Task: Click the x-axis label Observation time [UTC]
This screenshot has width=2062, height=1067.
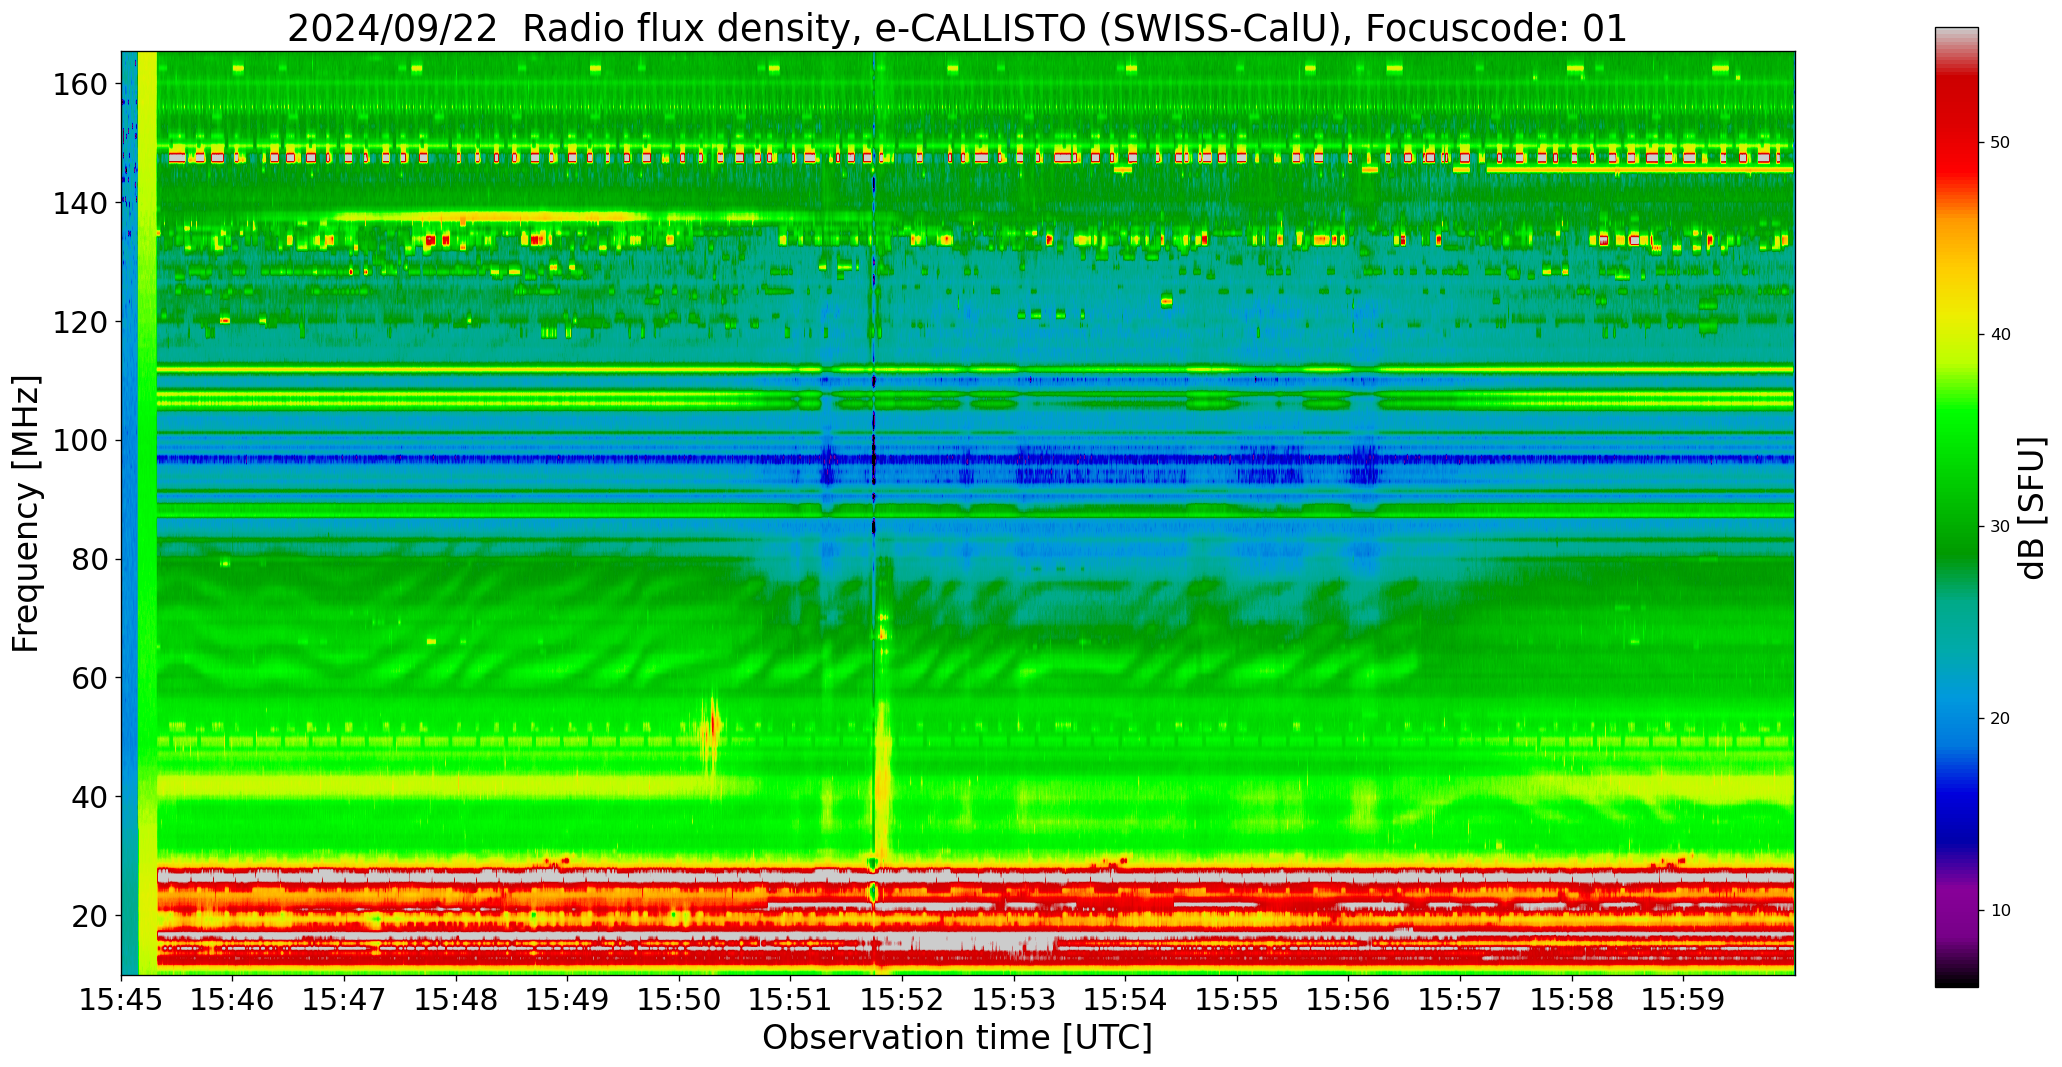Action: pyautogui.click(x=957, y=1038)
